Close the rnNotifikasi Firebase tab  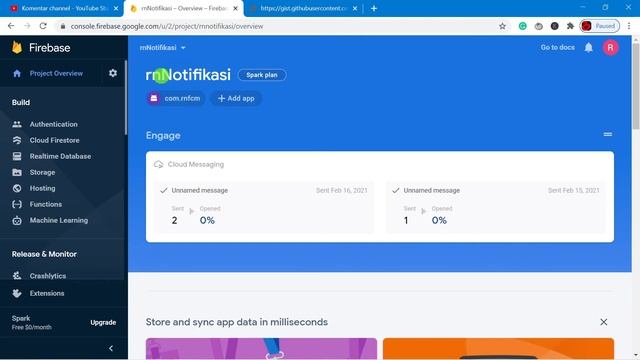[236, 8]
